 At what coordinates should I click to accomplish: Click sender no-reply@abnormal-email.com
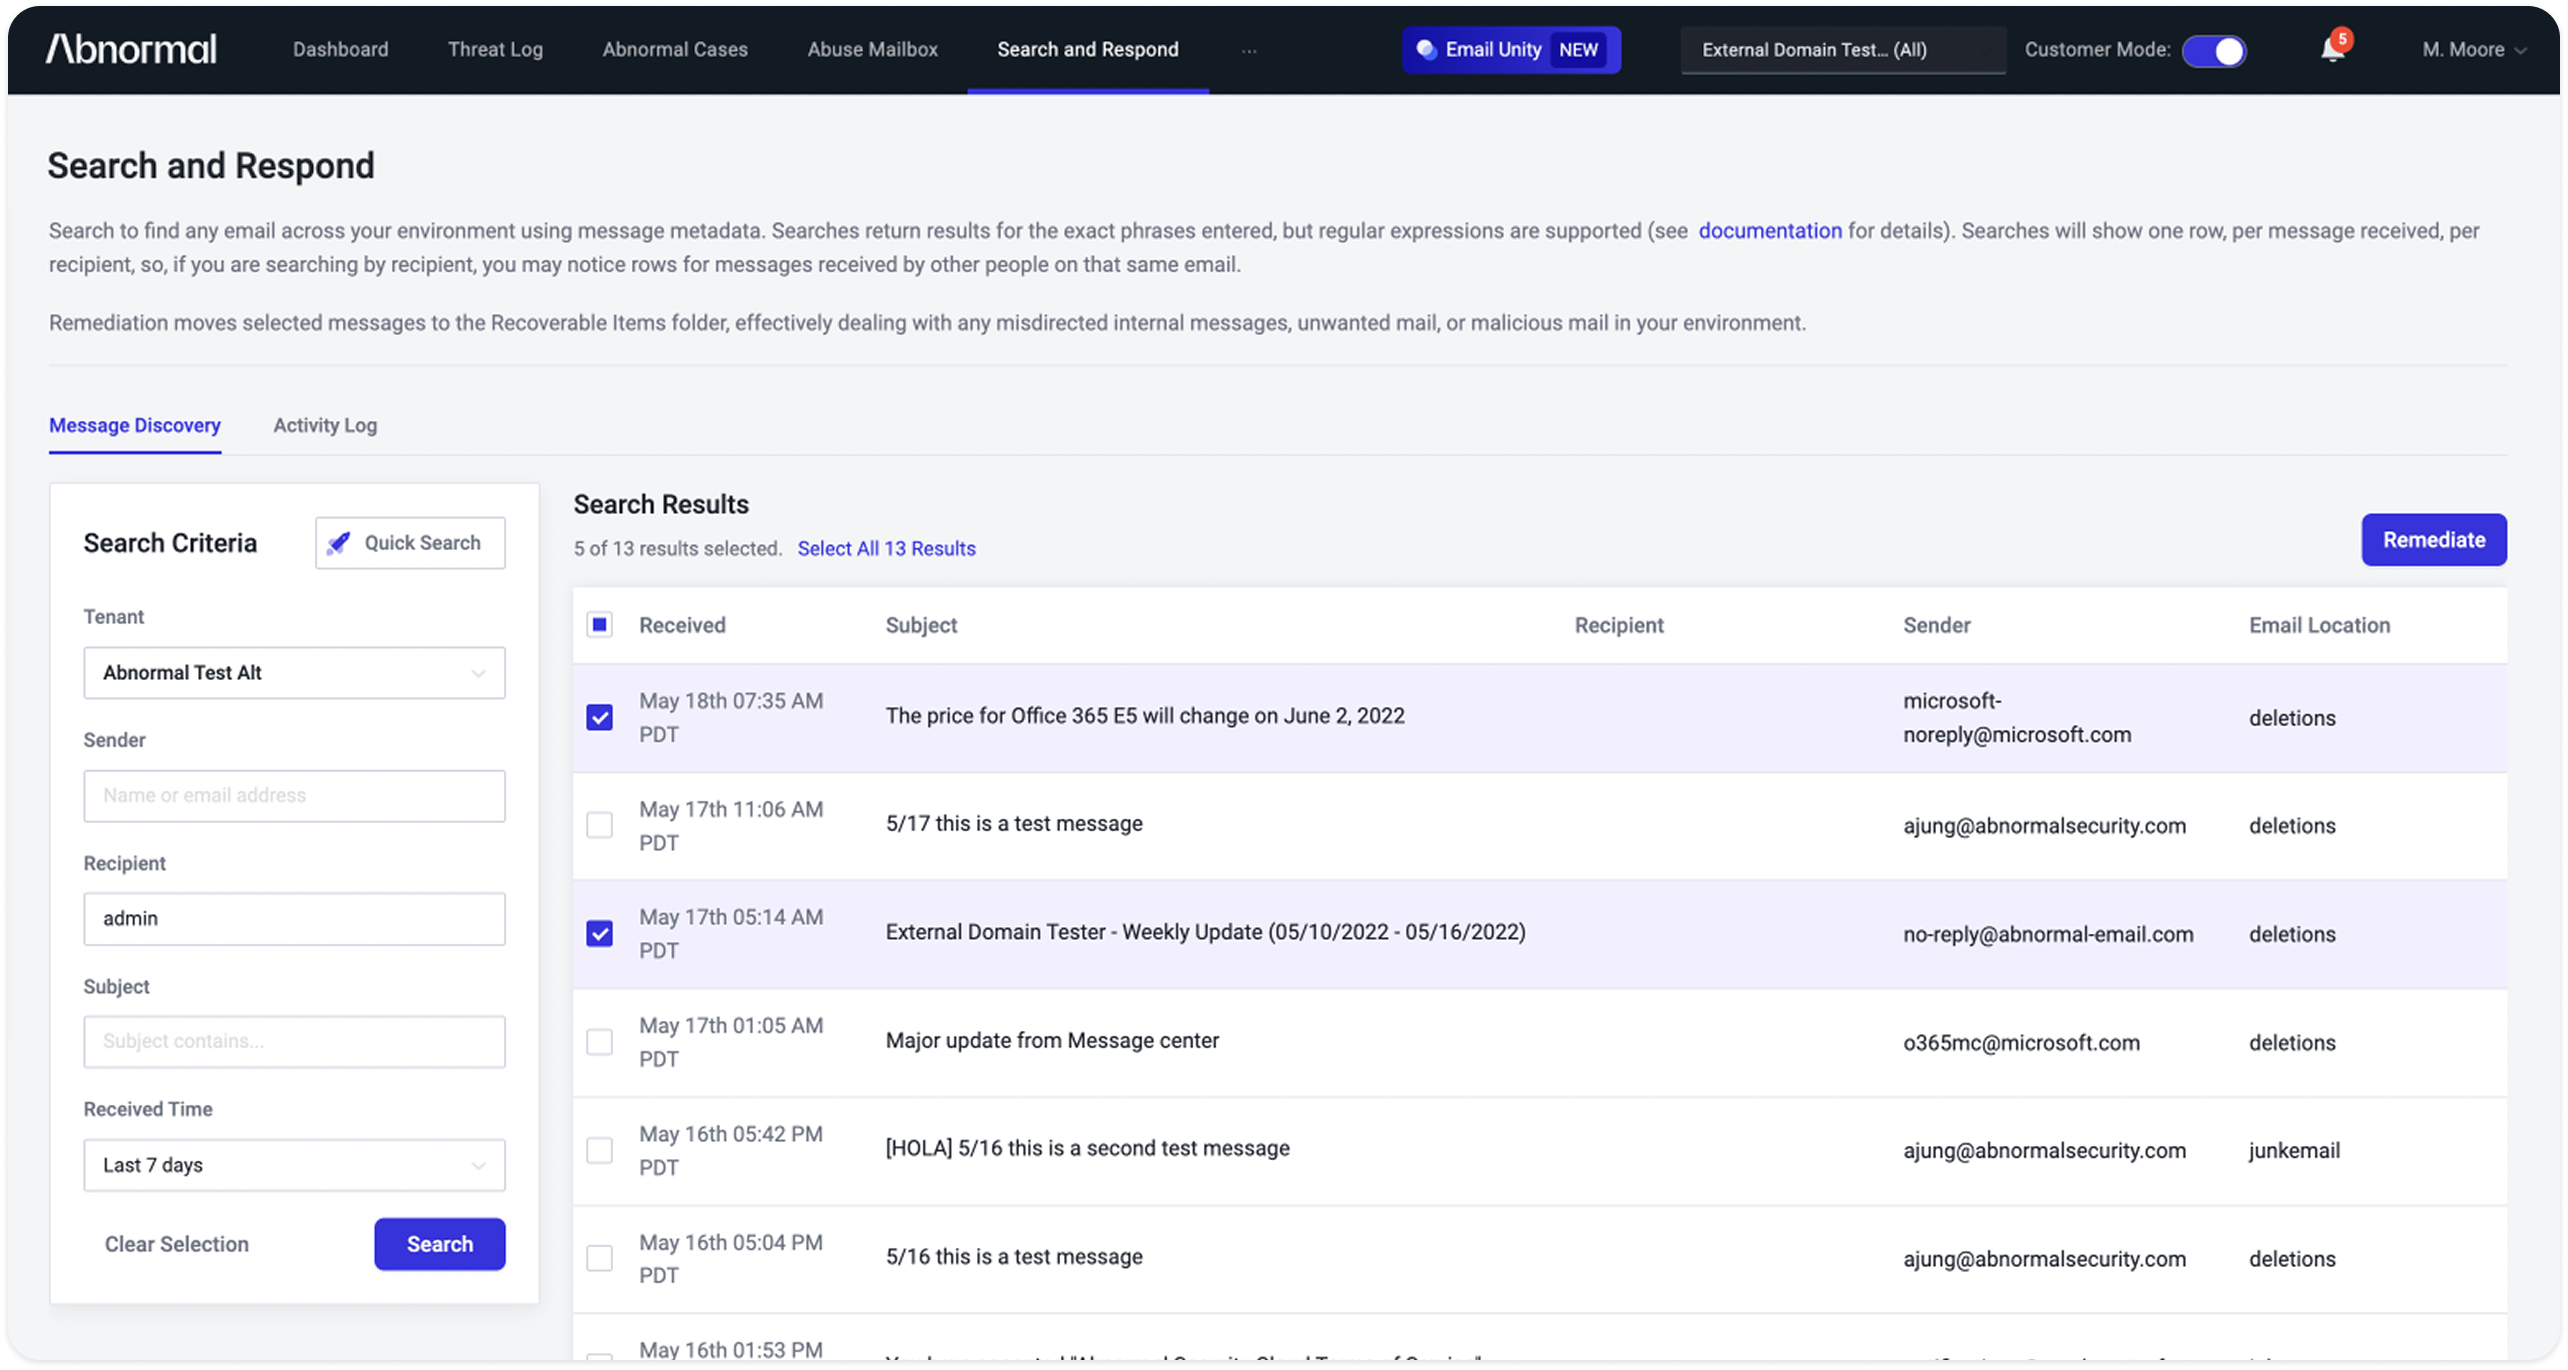[x=2048, y=934]
